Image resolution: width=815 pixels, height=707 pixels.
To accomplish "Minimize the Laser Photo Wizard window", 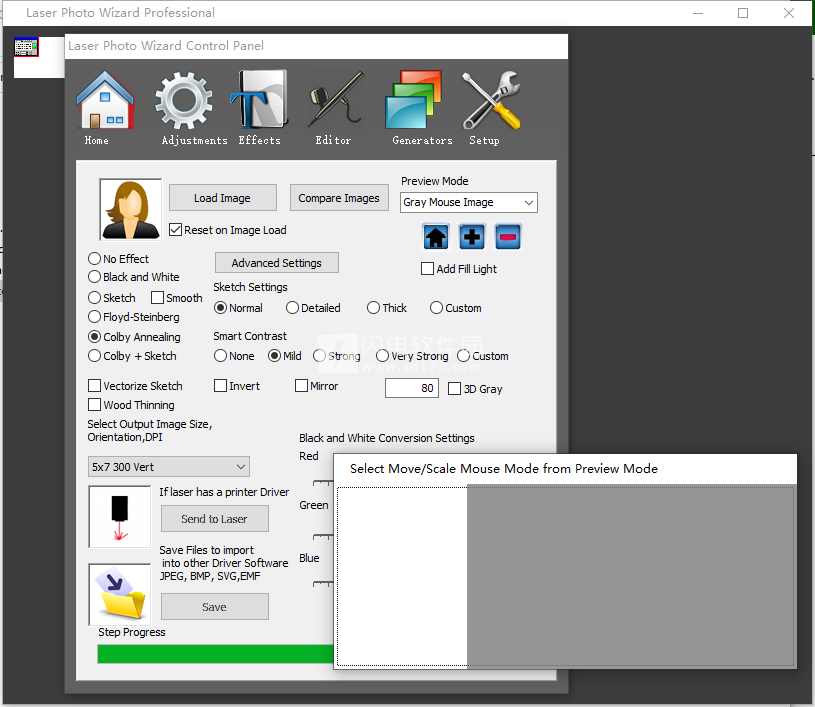I will [698, 13].
